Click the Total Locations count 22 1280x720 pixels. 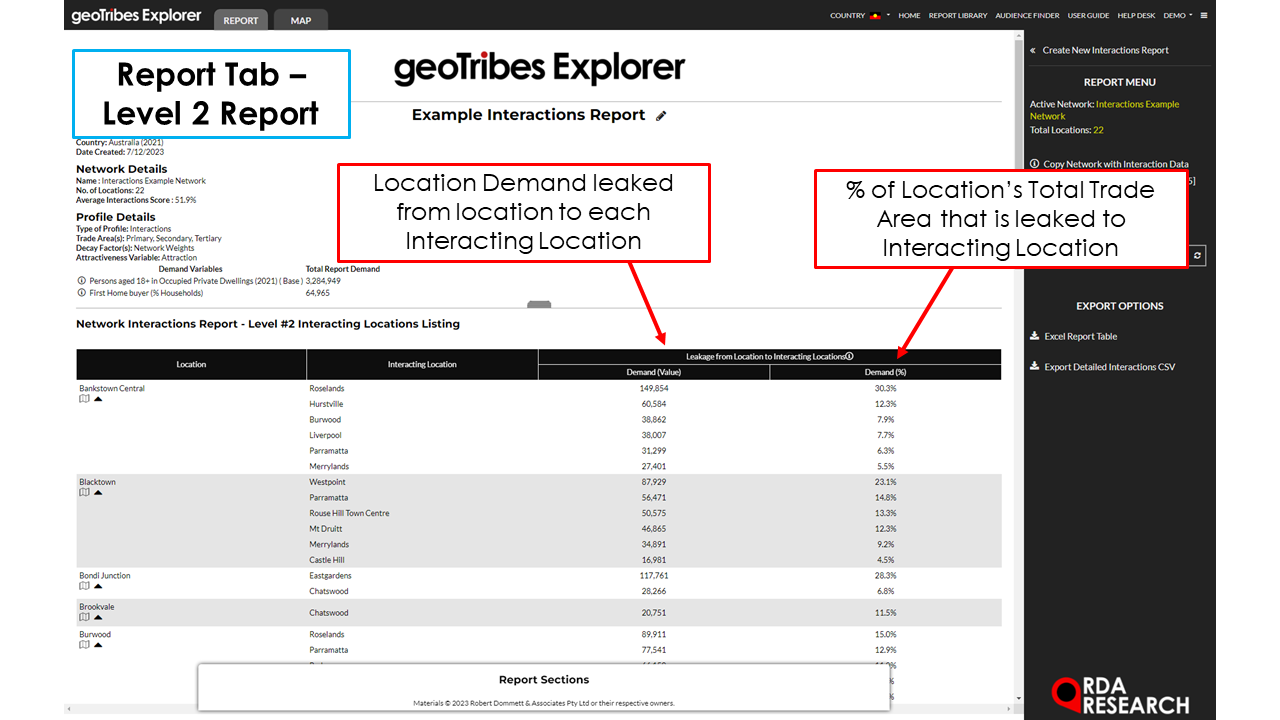click(1098, 130)
